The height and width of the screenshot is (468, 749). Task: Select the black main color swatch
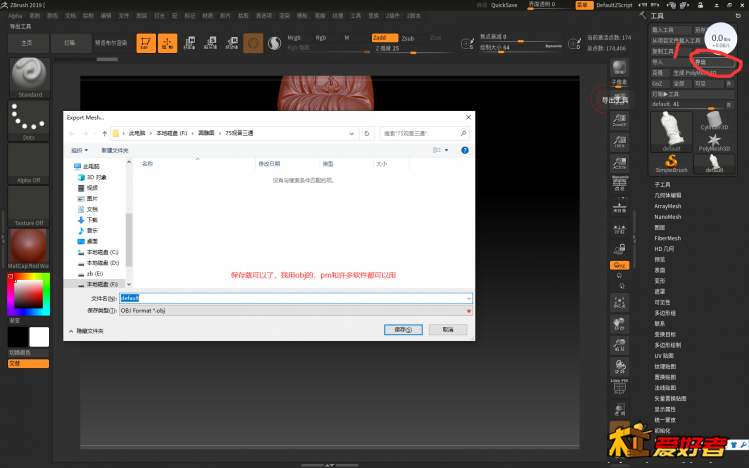click(x=18, y=337)
